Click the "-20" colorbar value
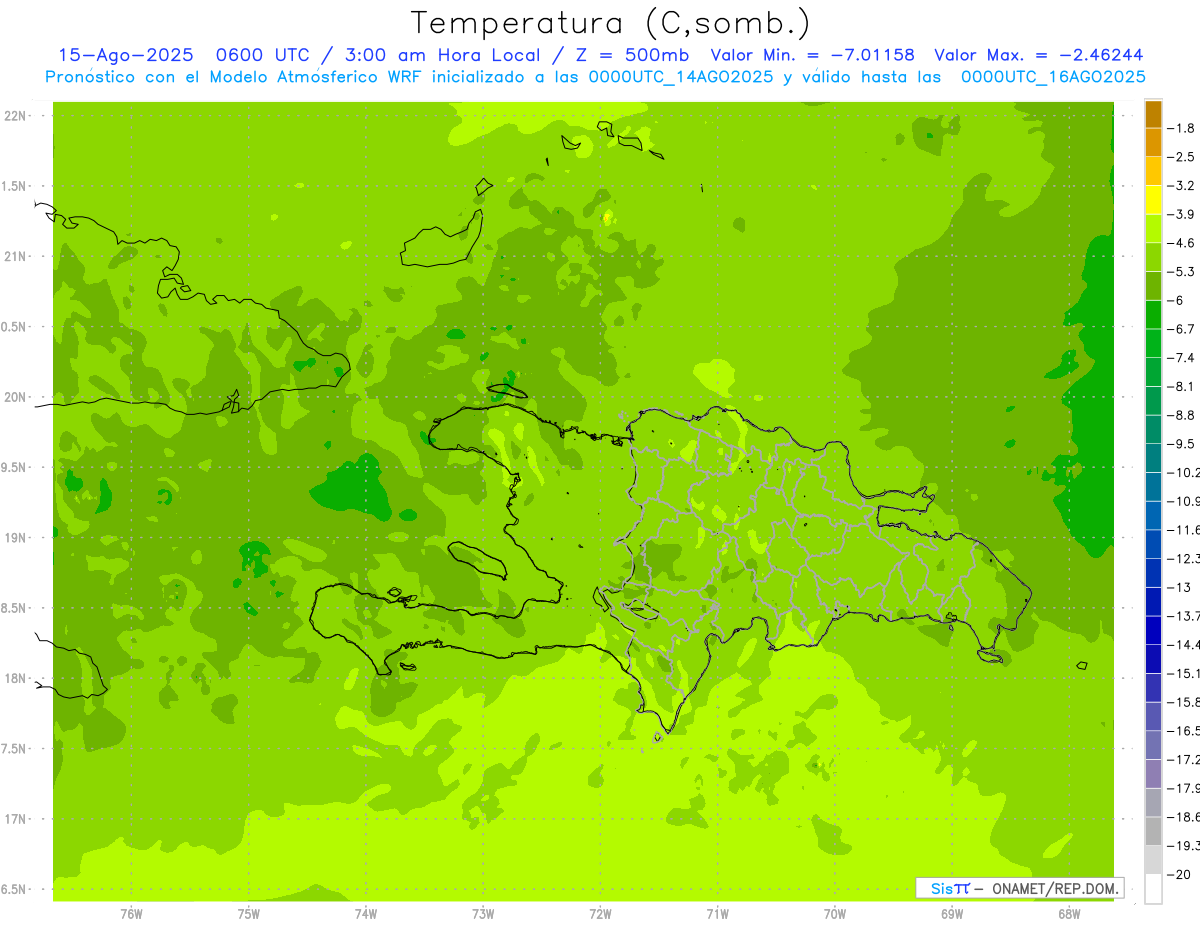Viewport: 1200px width, 927px height. [x=1177, y=874]
